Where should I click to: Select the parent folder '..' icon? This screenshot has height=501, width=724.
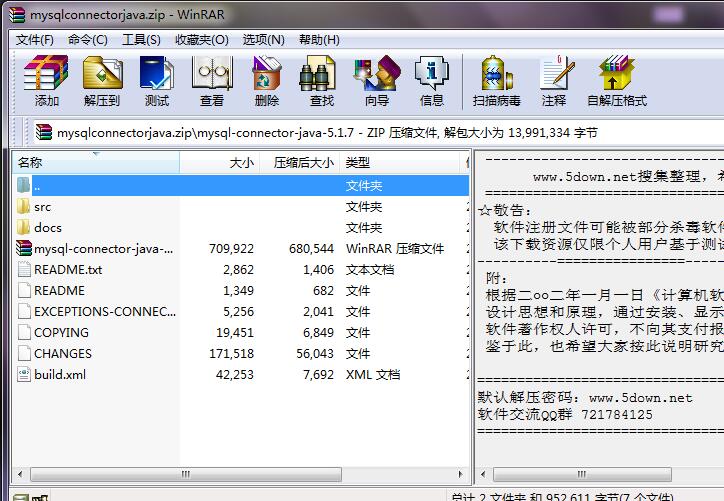24,185
